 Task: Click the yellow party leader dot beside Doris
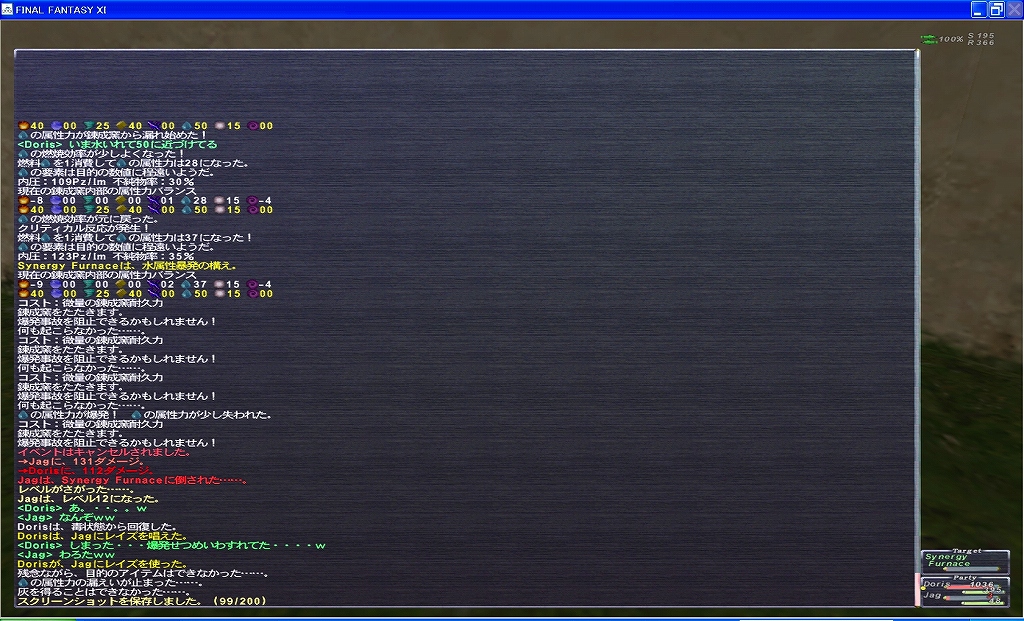[x=923, y=589]
